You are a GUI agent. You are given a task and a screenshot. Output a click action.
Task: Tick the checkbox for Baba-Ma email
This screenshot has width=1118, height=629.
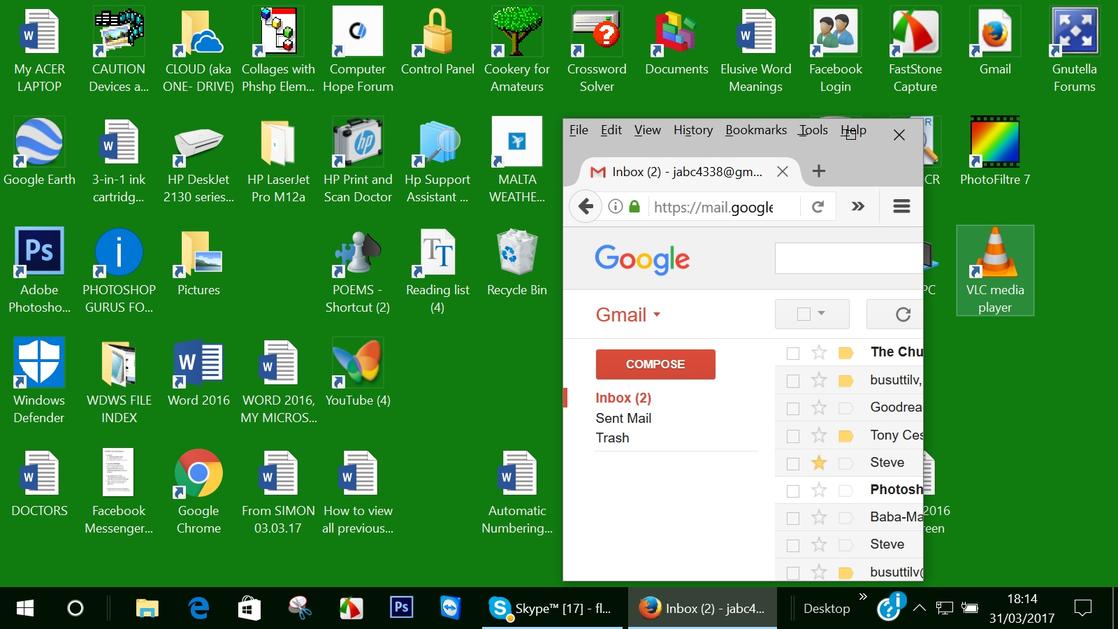point(792,518)
